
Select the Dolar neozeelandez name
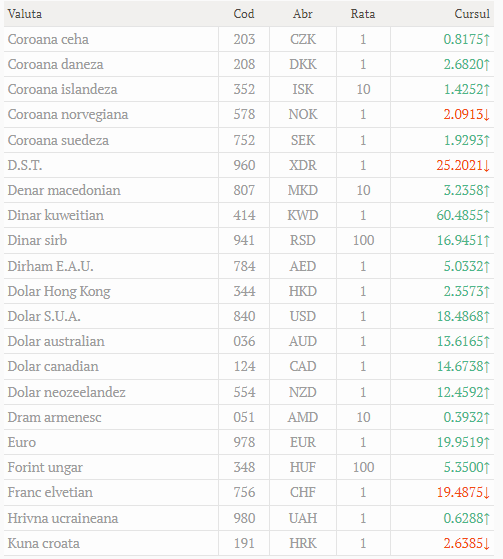[66, 392]
